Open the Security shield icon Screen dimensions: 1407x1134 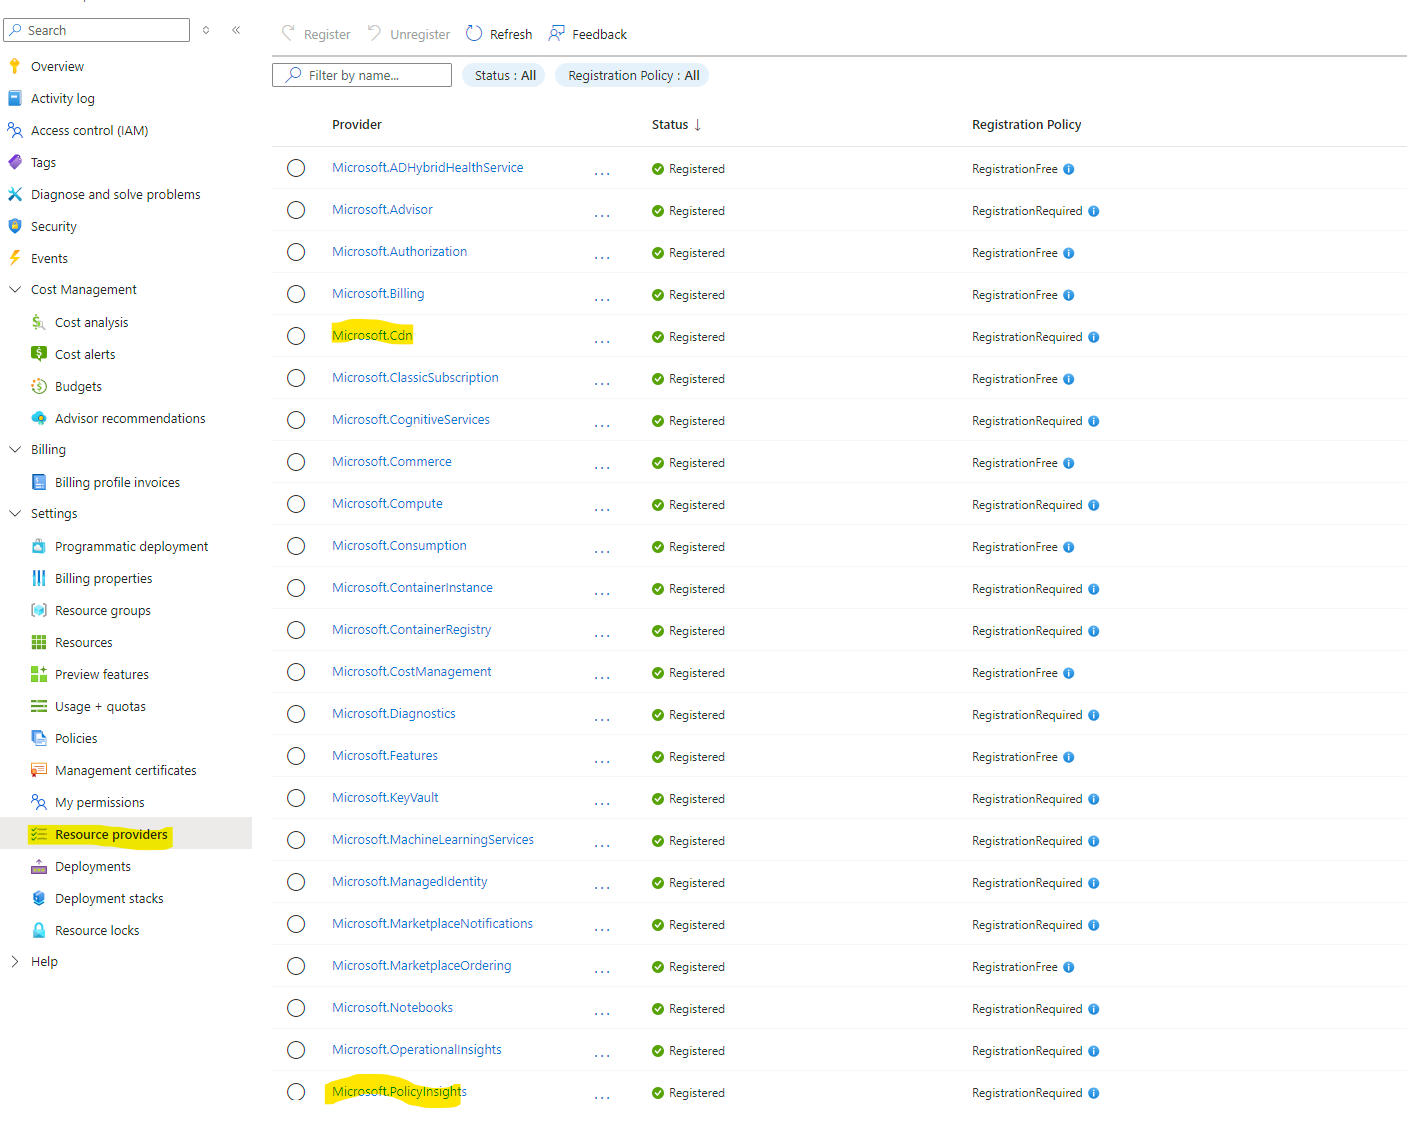tap(14, 226)
